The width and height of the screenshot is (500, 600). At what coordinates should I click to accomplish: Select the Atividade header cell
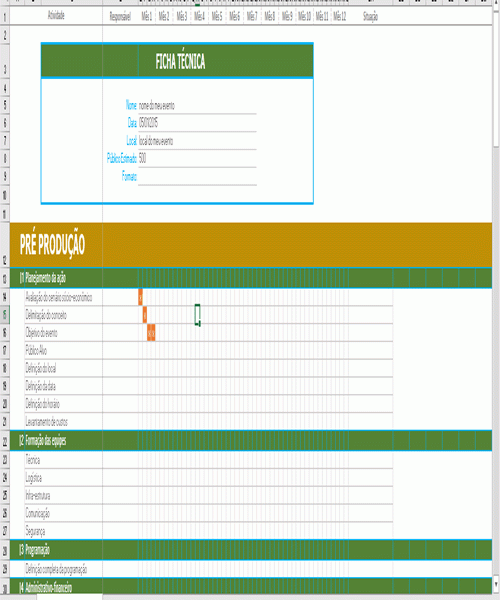point(56,16)
